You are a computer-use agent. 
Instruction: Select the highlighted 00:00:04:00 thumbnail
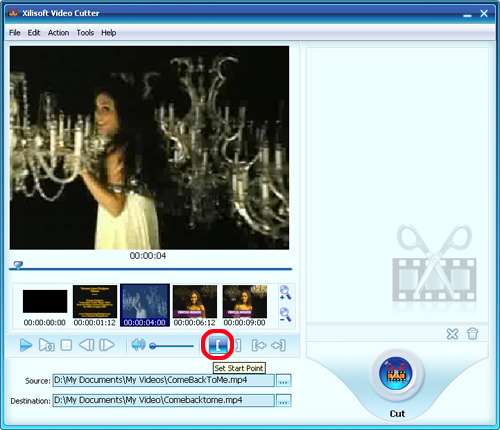click(145, 305)
